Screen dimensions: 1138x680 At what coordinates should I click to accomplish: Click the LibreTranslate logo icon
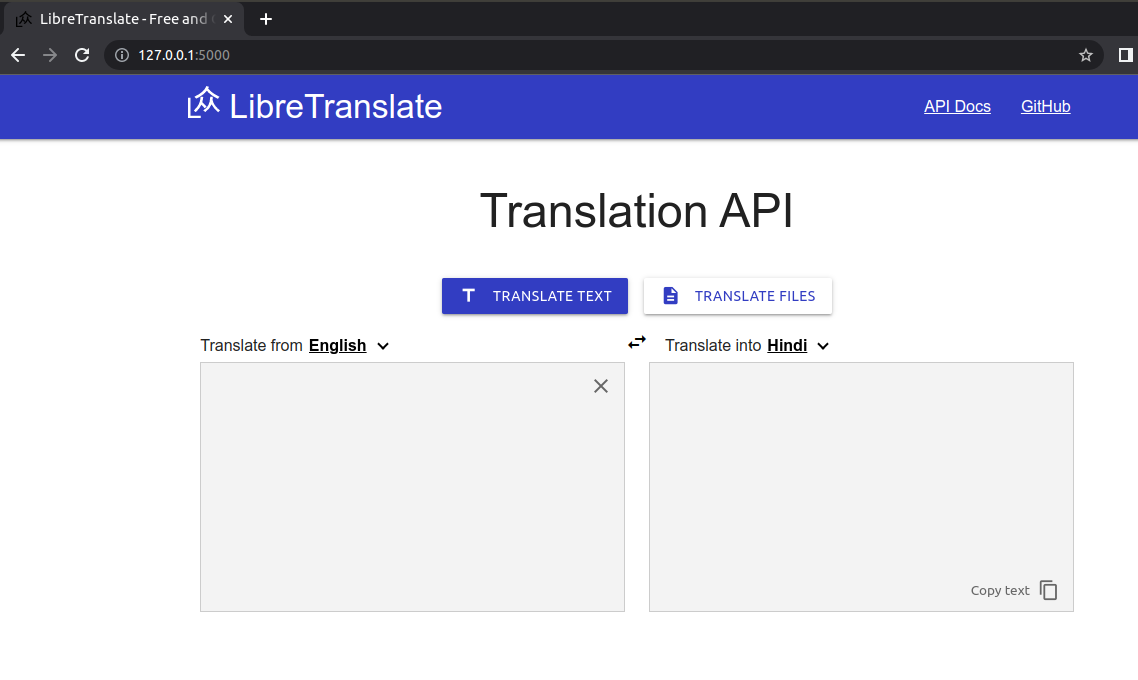click(203, 103)
